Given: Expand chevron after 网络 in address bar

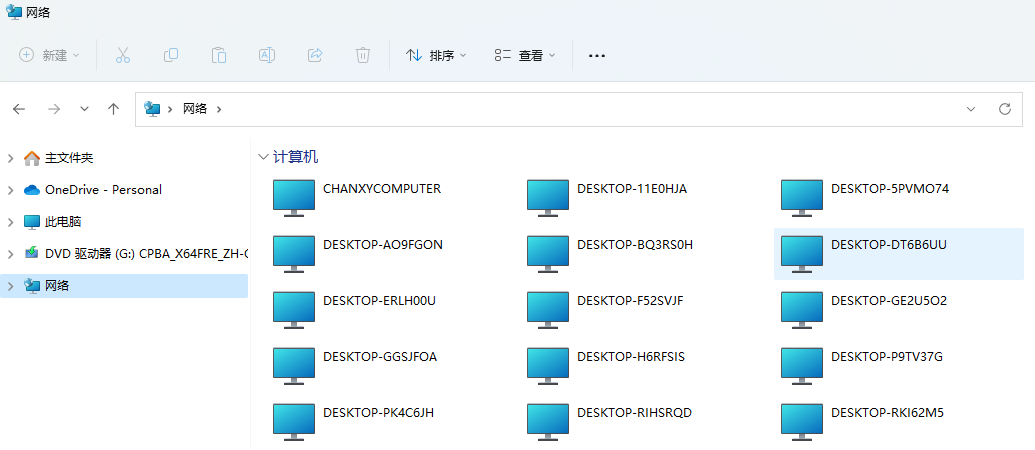Looking at the screenshot, I should tap(219, 109).
